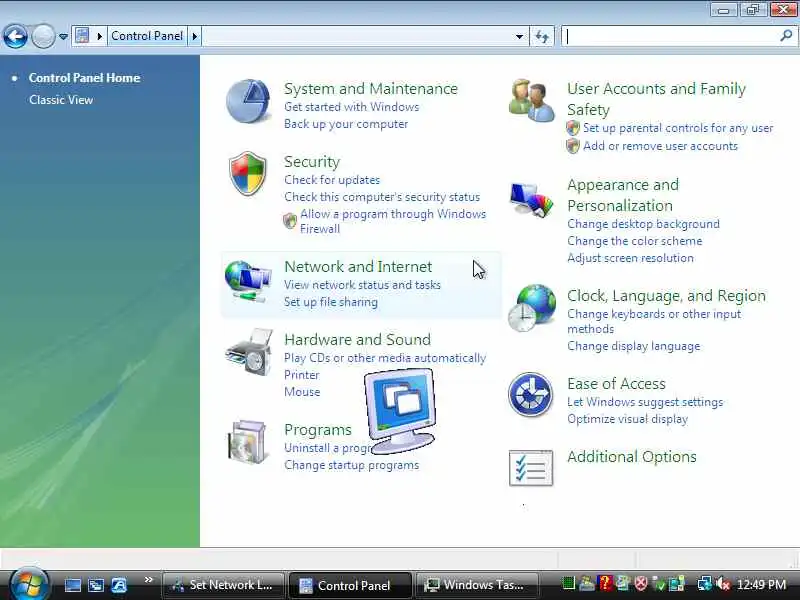Click Change display language

(634, 346)
